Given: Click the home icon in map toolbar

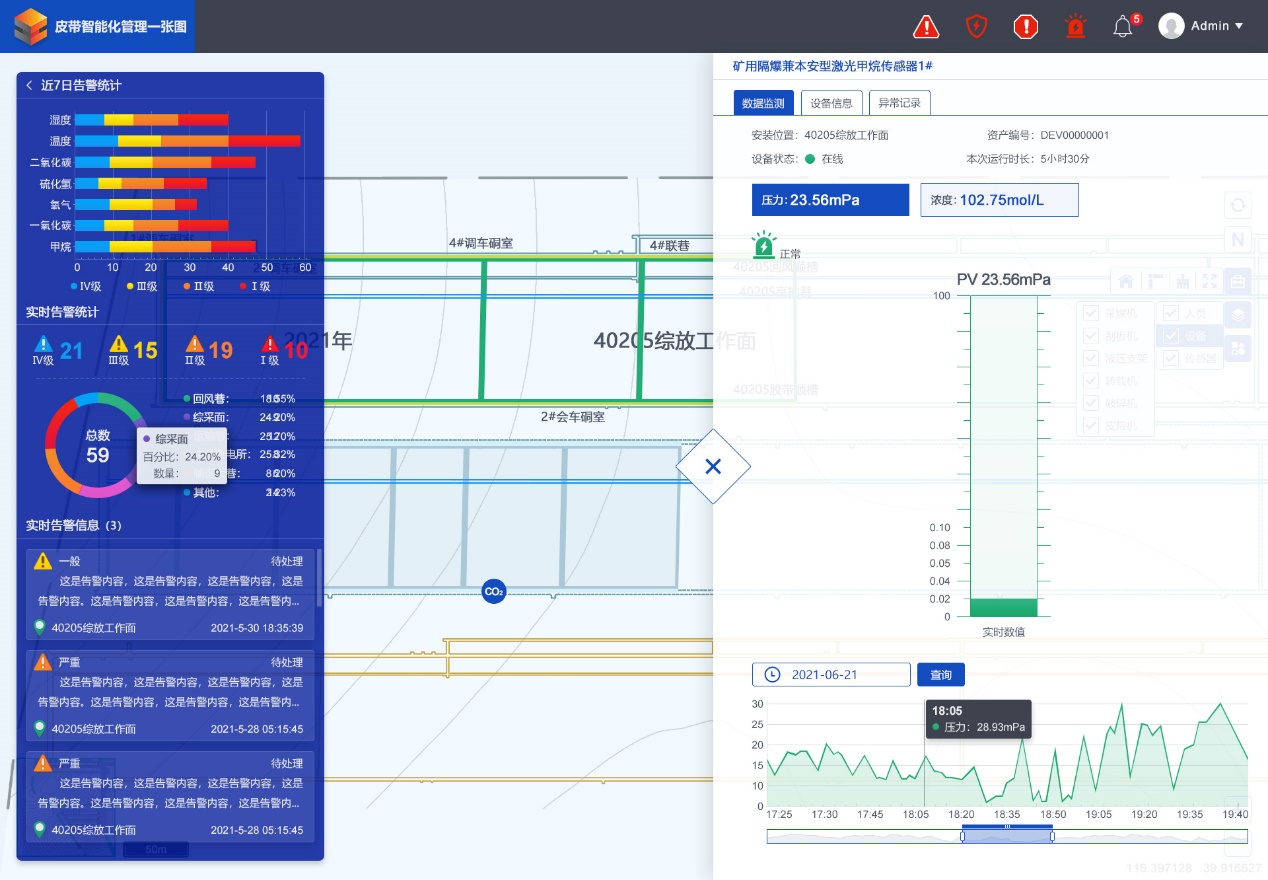Looking at the screenshot, I should [1125, 282].
